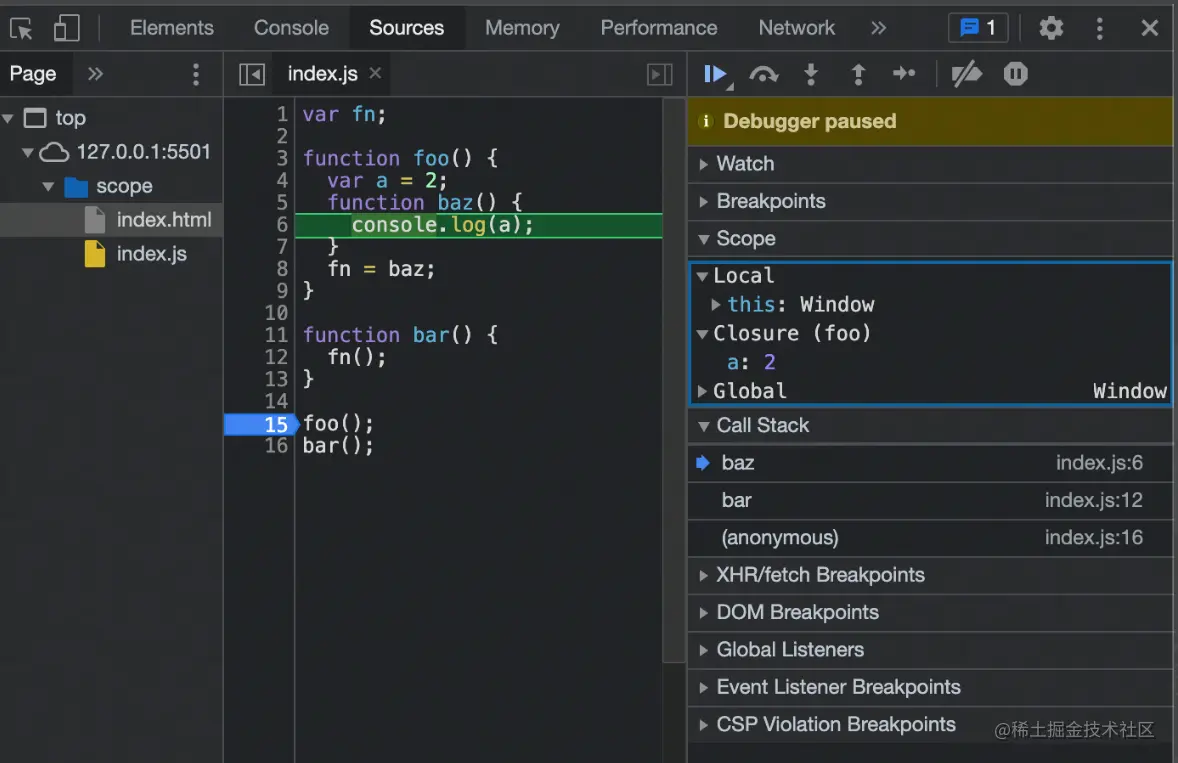Select the baz call stack frame
1178x763 pixels.
pyautogui.click(x=930, y=463)
